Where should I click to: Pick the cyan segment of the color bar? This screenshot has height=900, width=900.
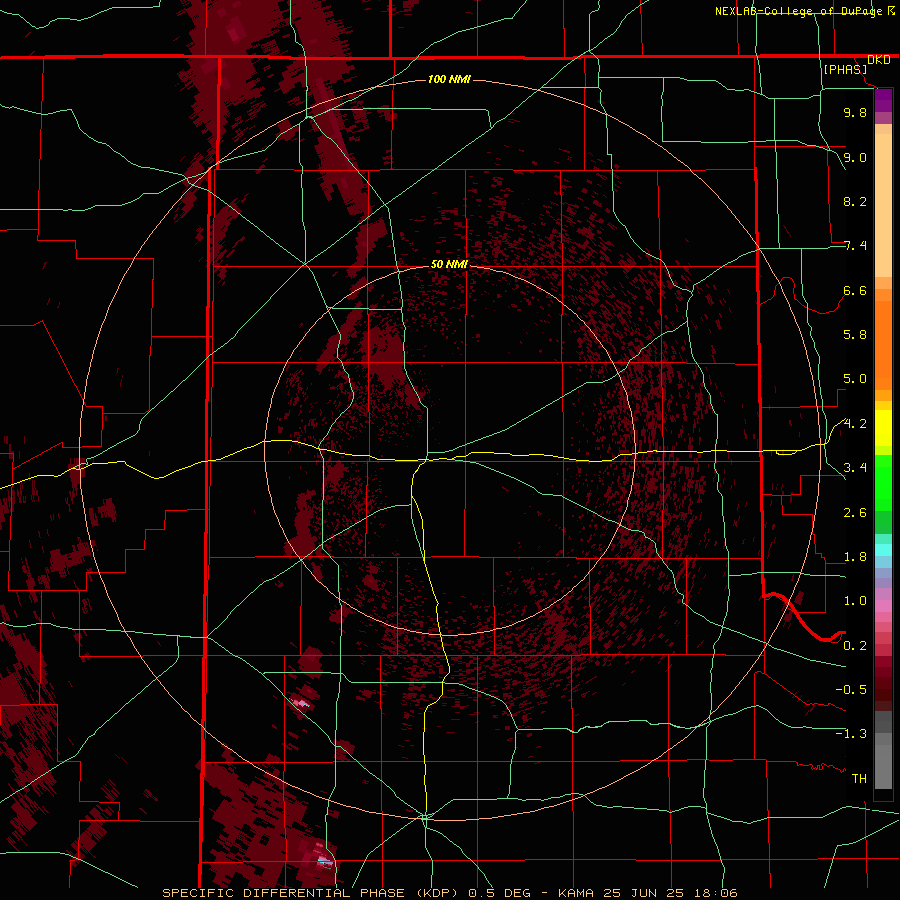coord(883,550)
